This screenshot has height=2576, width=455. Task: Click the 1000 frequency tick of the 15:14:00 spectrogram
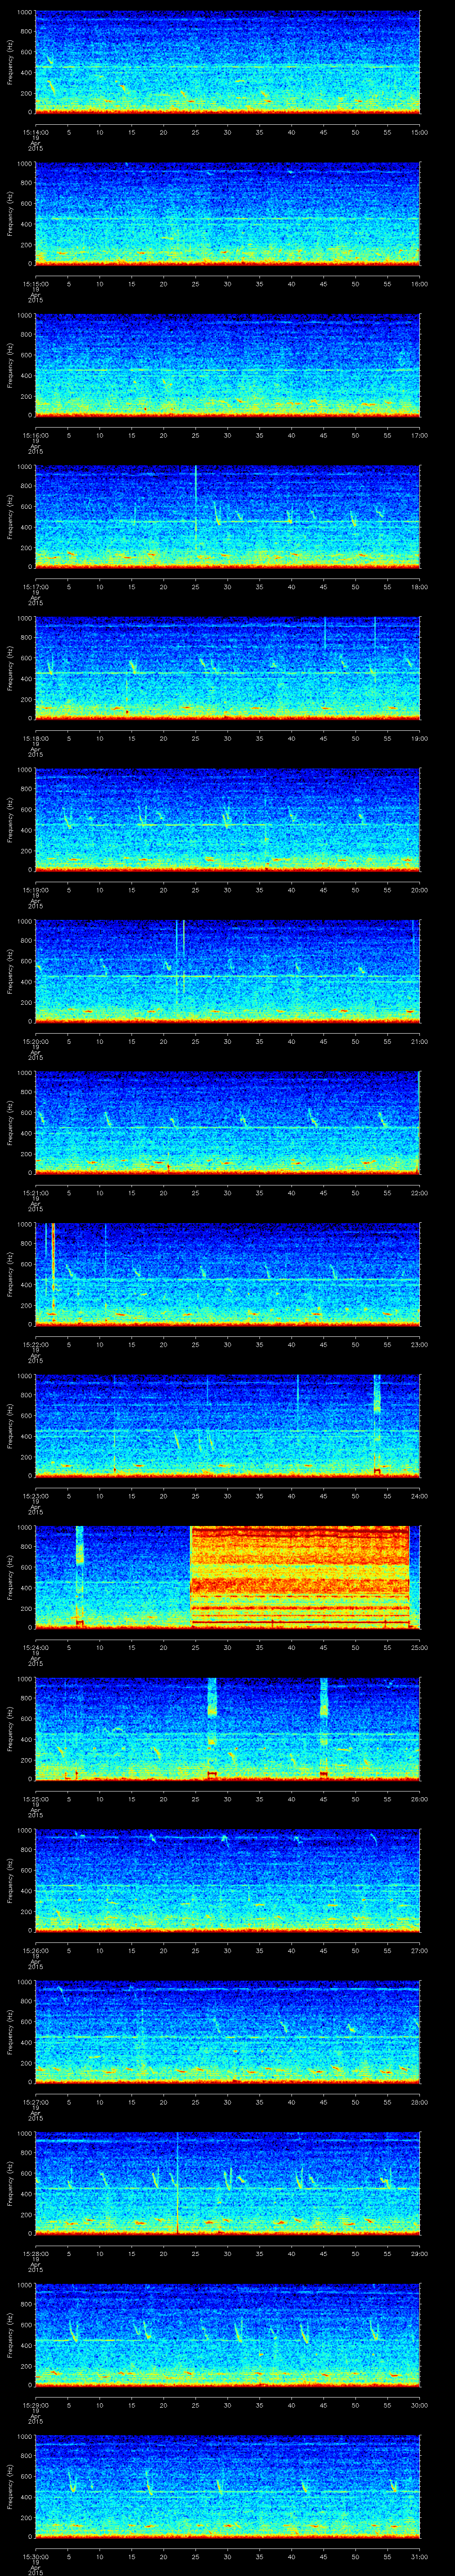pos(25,12)
